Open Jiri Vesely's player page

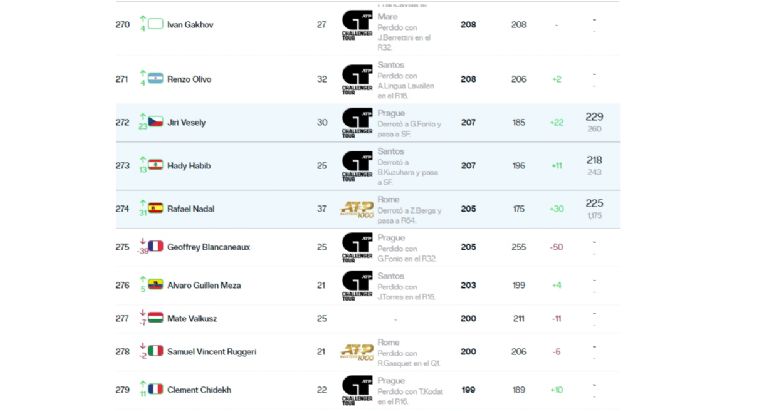pos(186,122)
